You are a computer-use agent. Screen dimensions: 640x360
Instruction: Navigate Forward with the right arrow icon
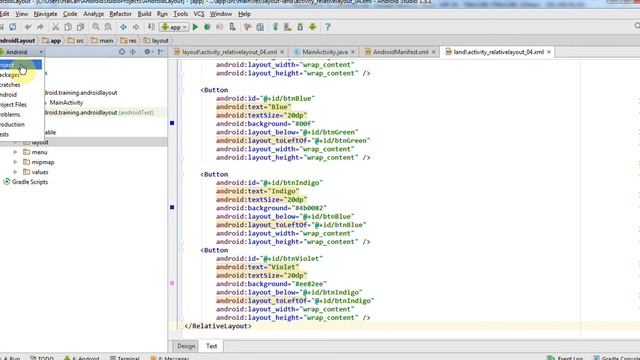[136, 27]
